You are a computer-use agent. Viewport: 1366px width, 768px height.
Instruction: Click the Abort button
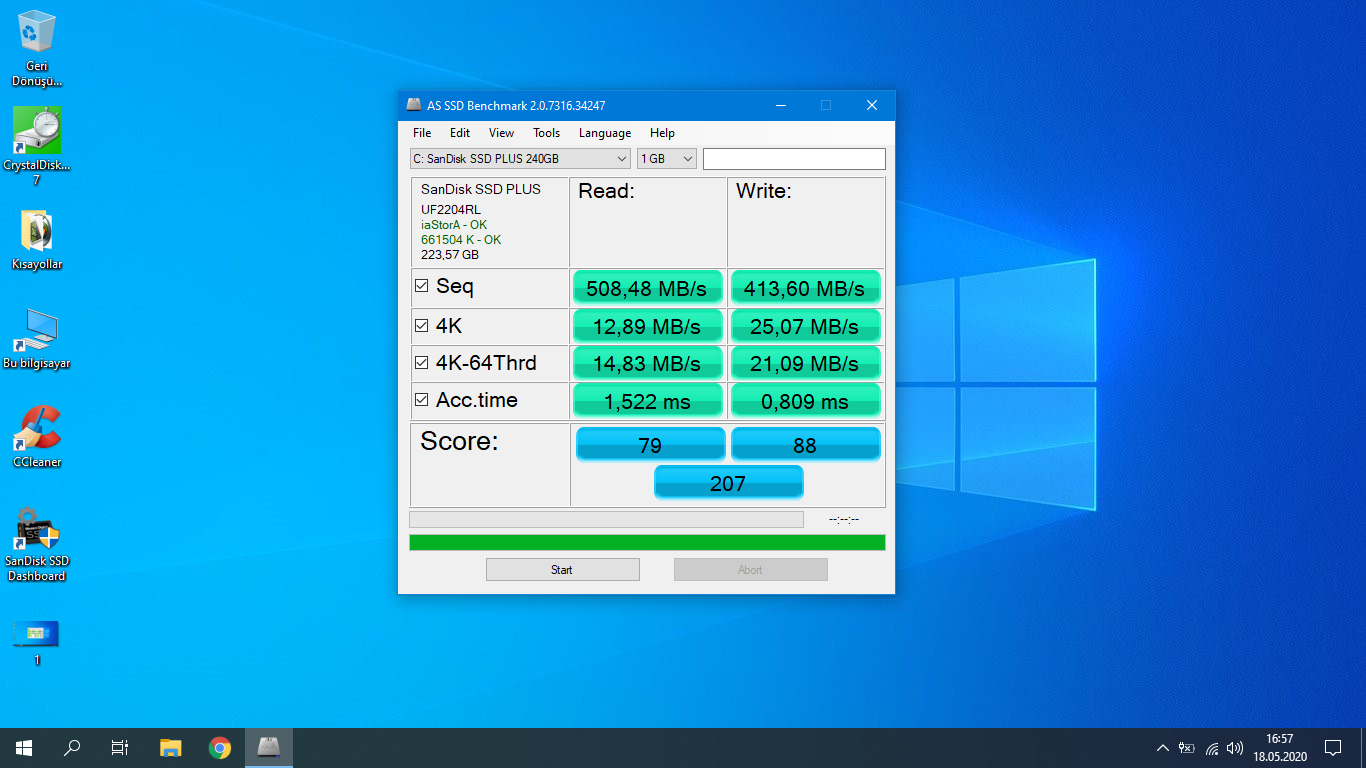751,570
